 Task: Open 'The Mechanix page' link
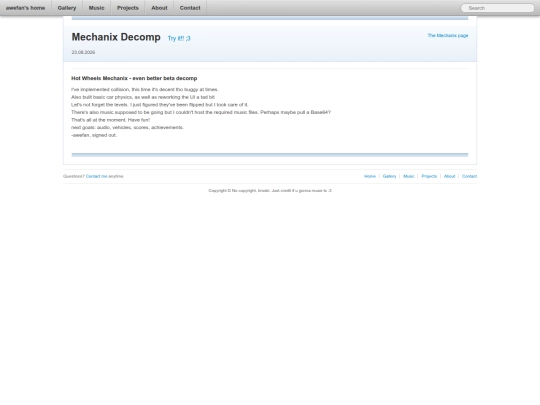point(448,35)
